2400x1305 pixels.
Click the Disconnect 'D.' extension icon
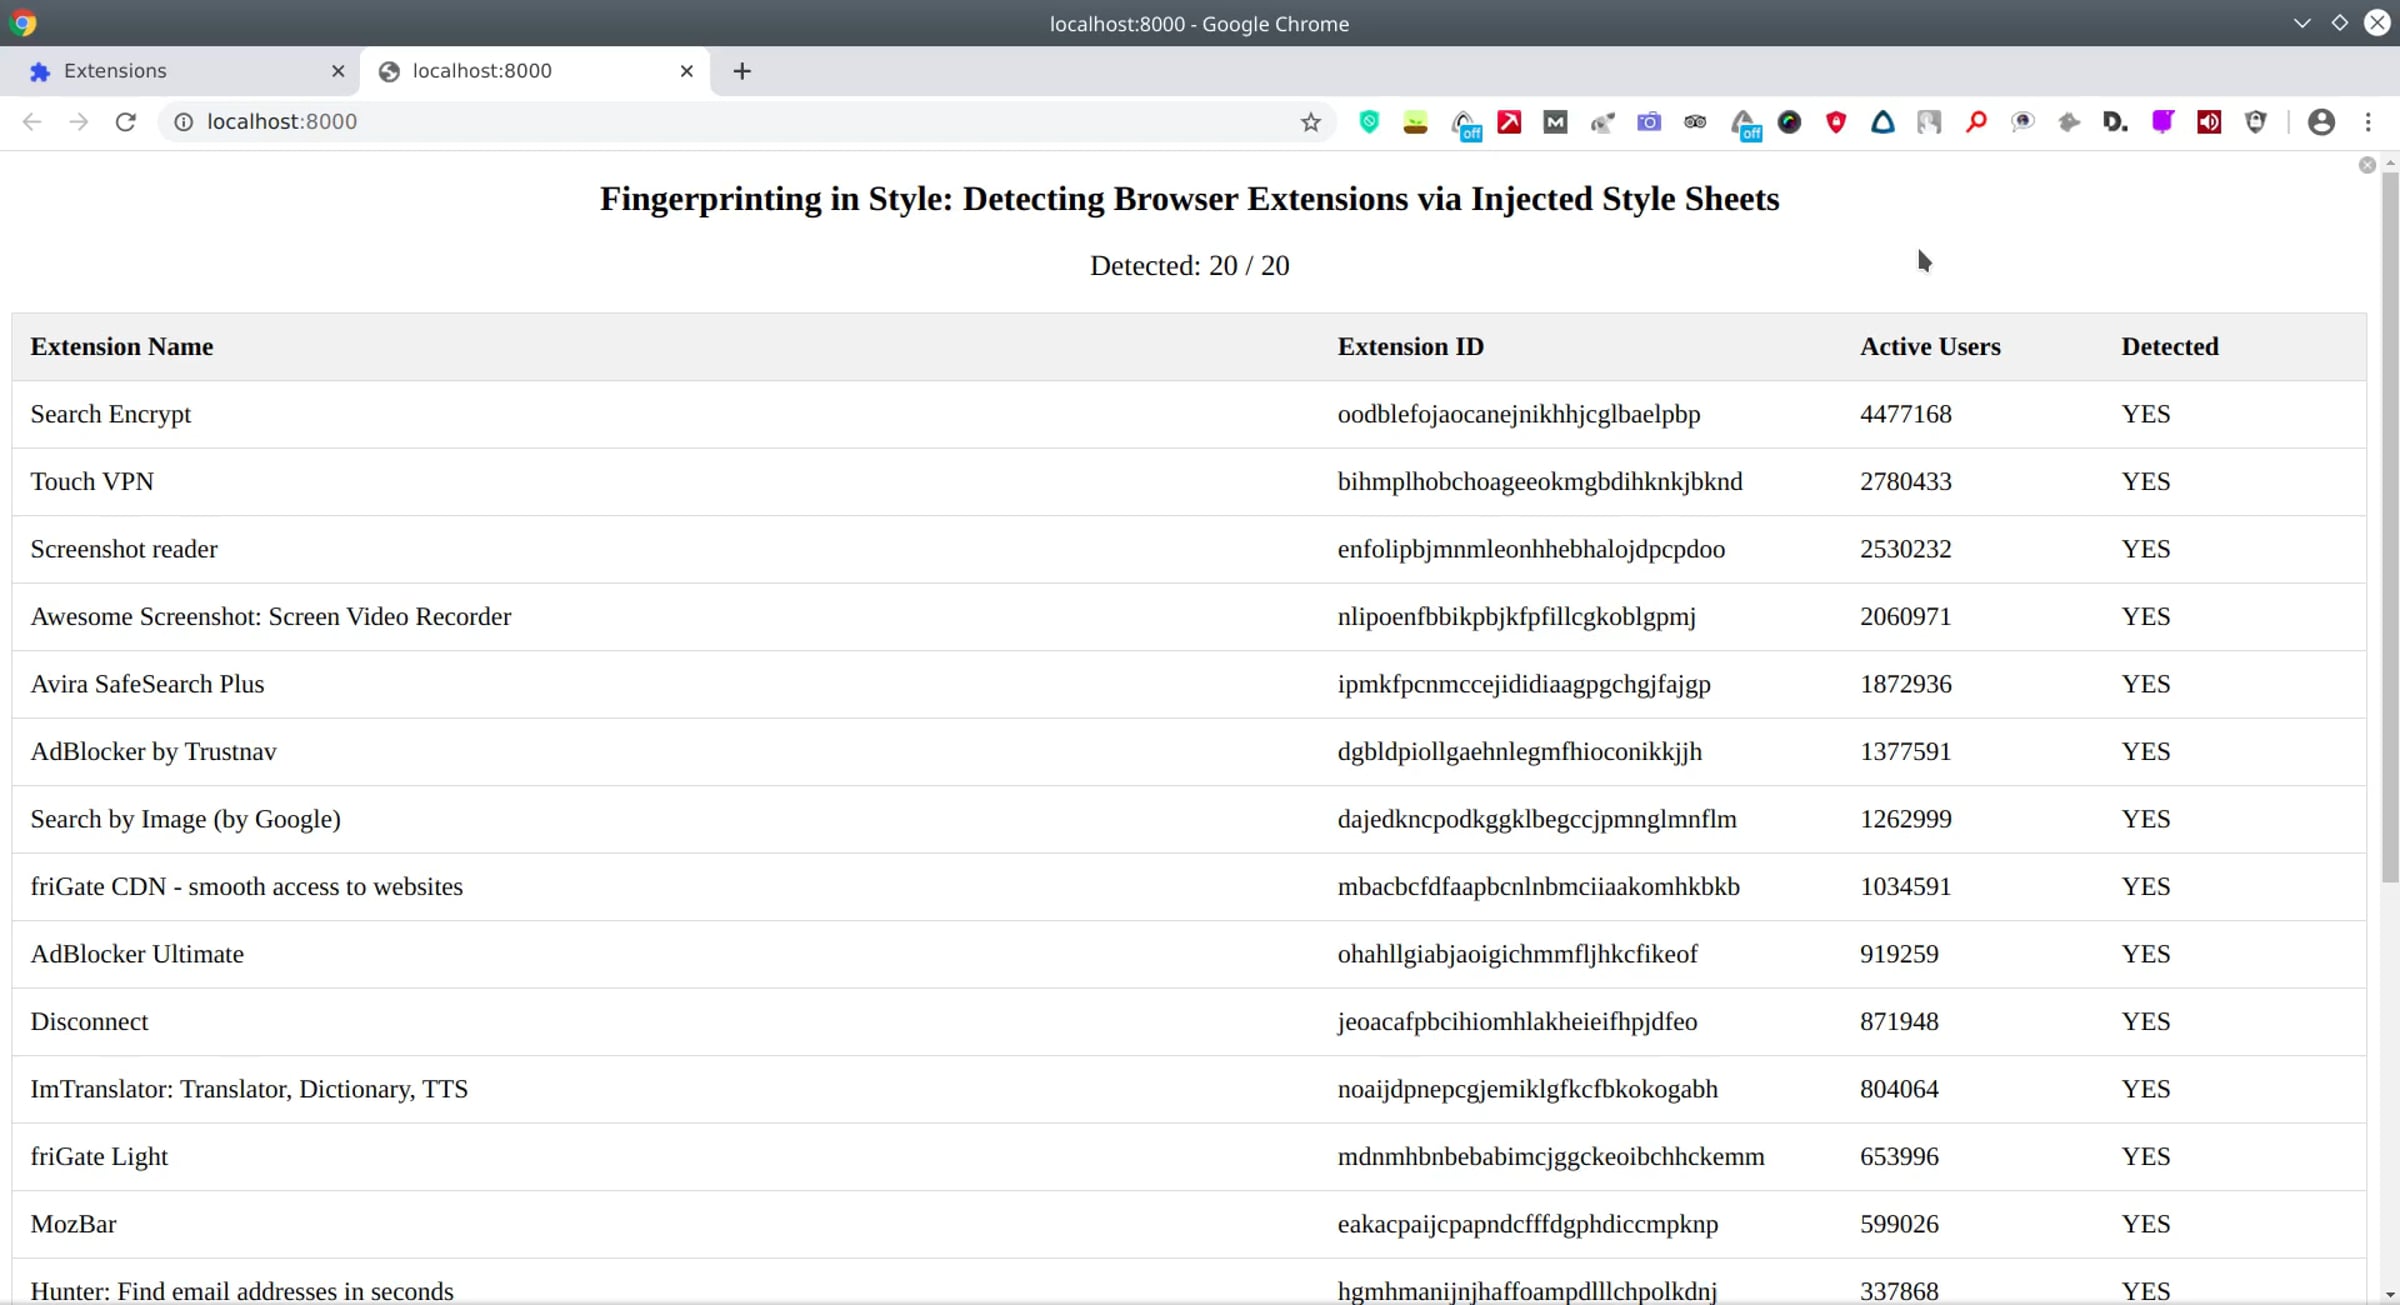(x=2115, y=122)
